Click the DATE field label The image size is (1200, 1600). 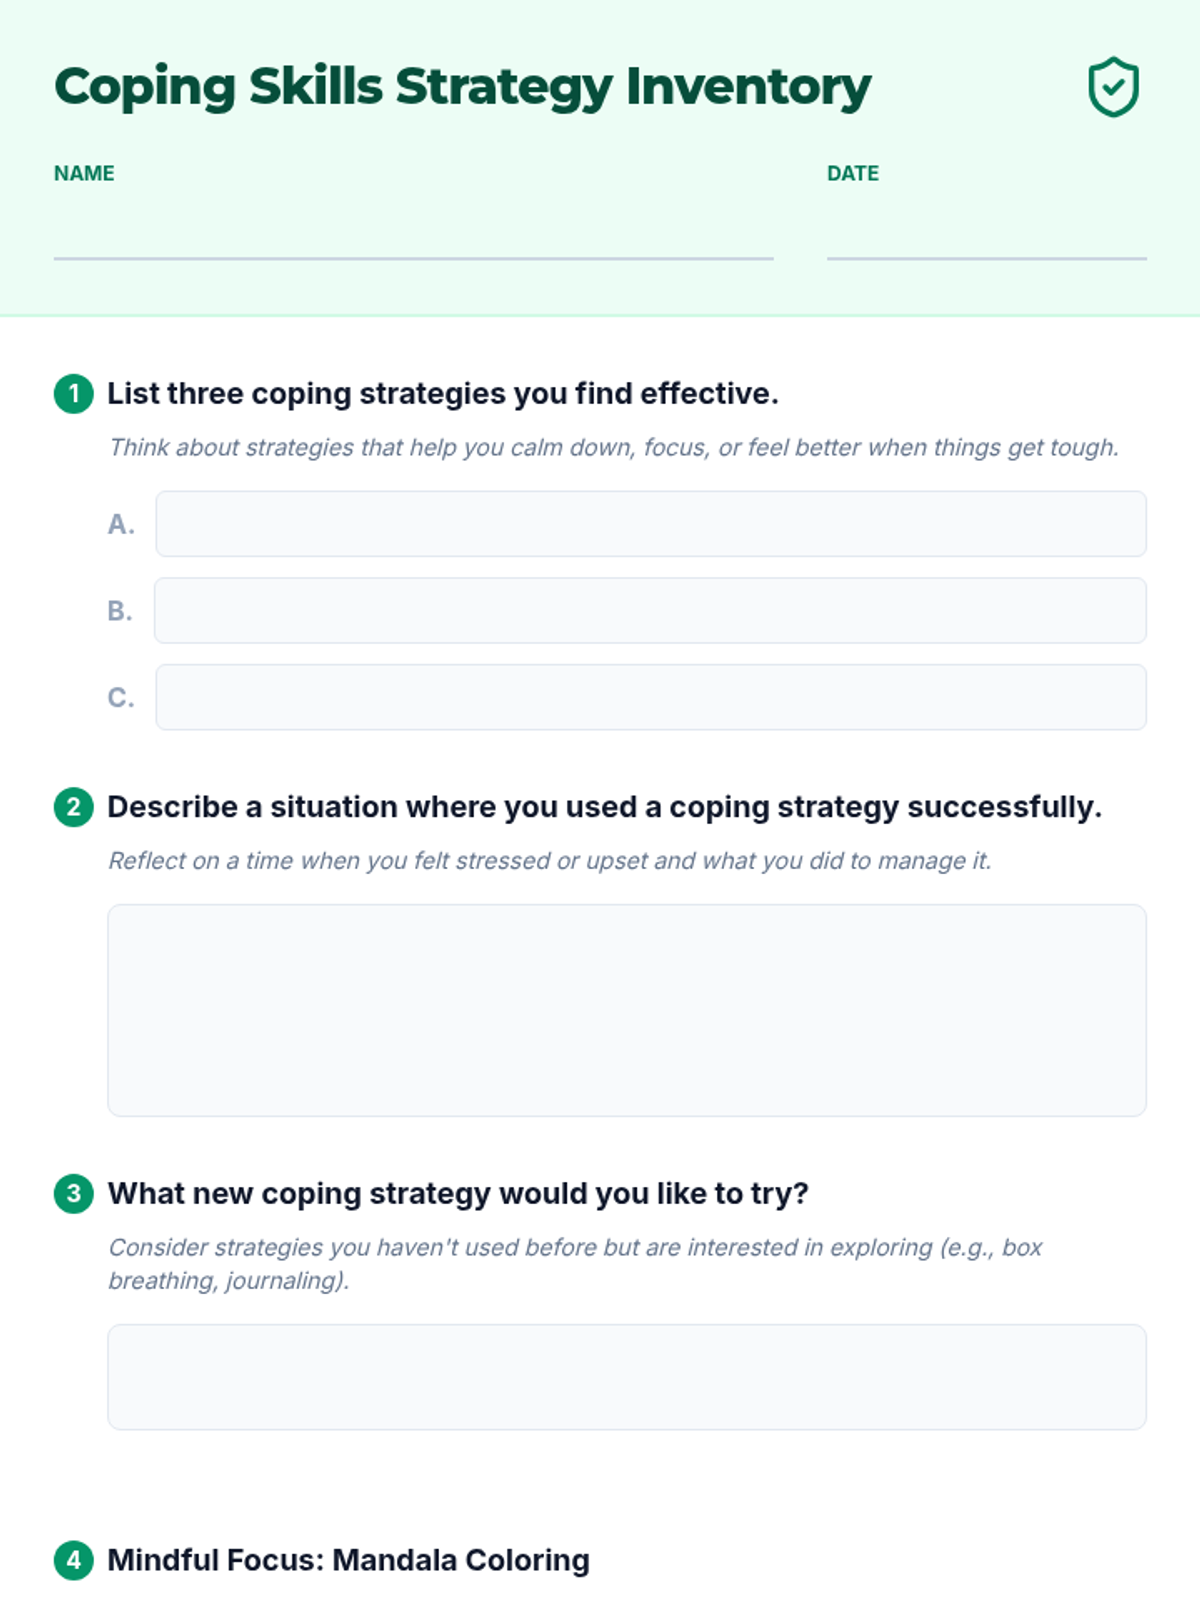[x=852, y=173]
